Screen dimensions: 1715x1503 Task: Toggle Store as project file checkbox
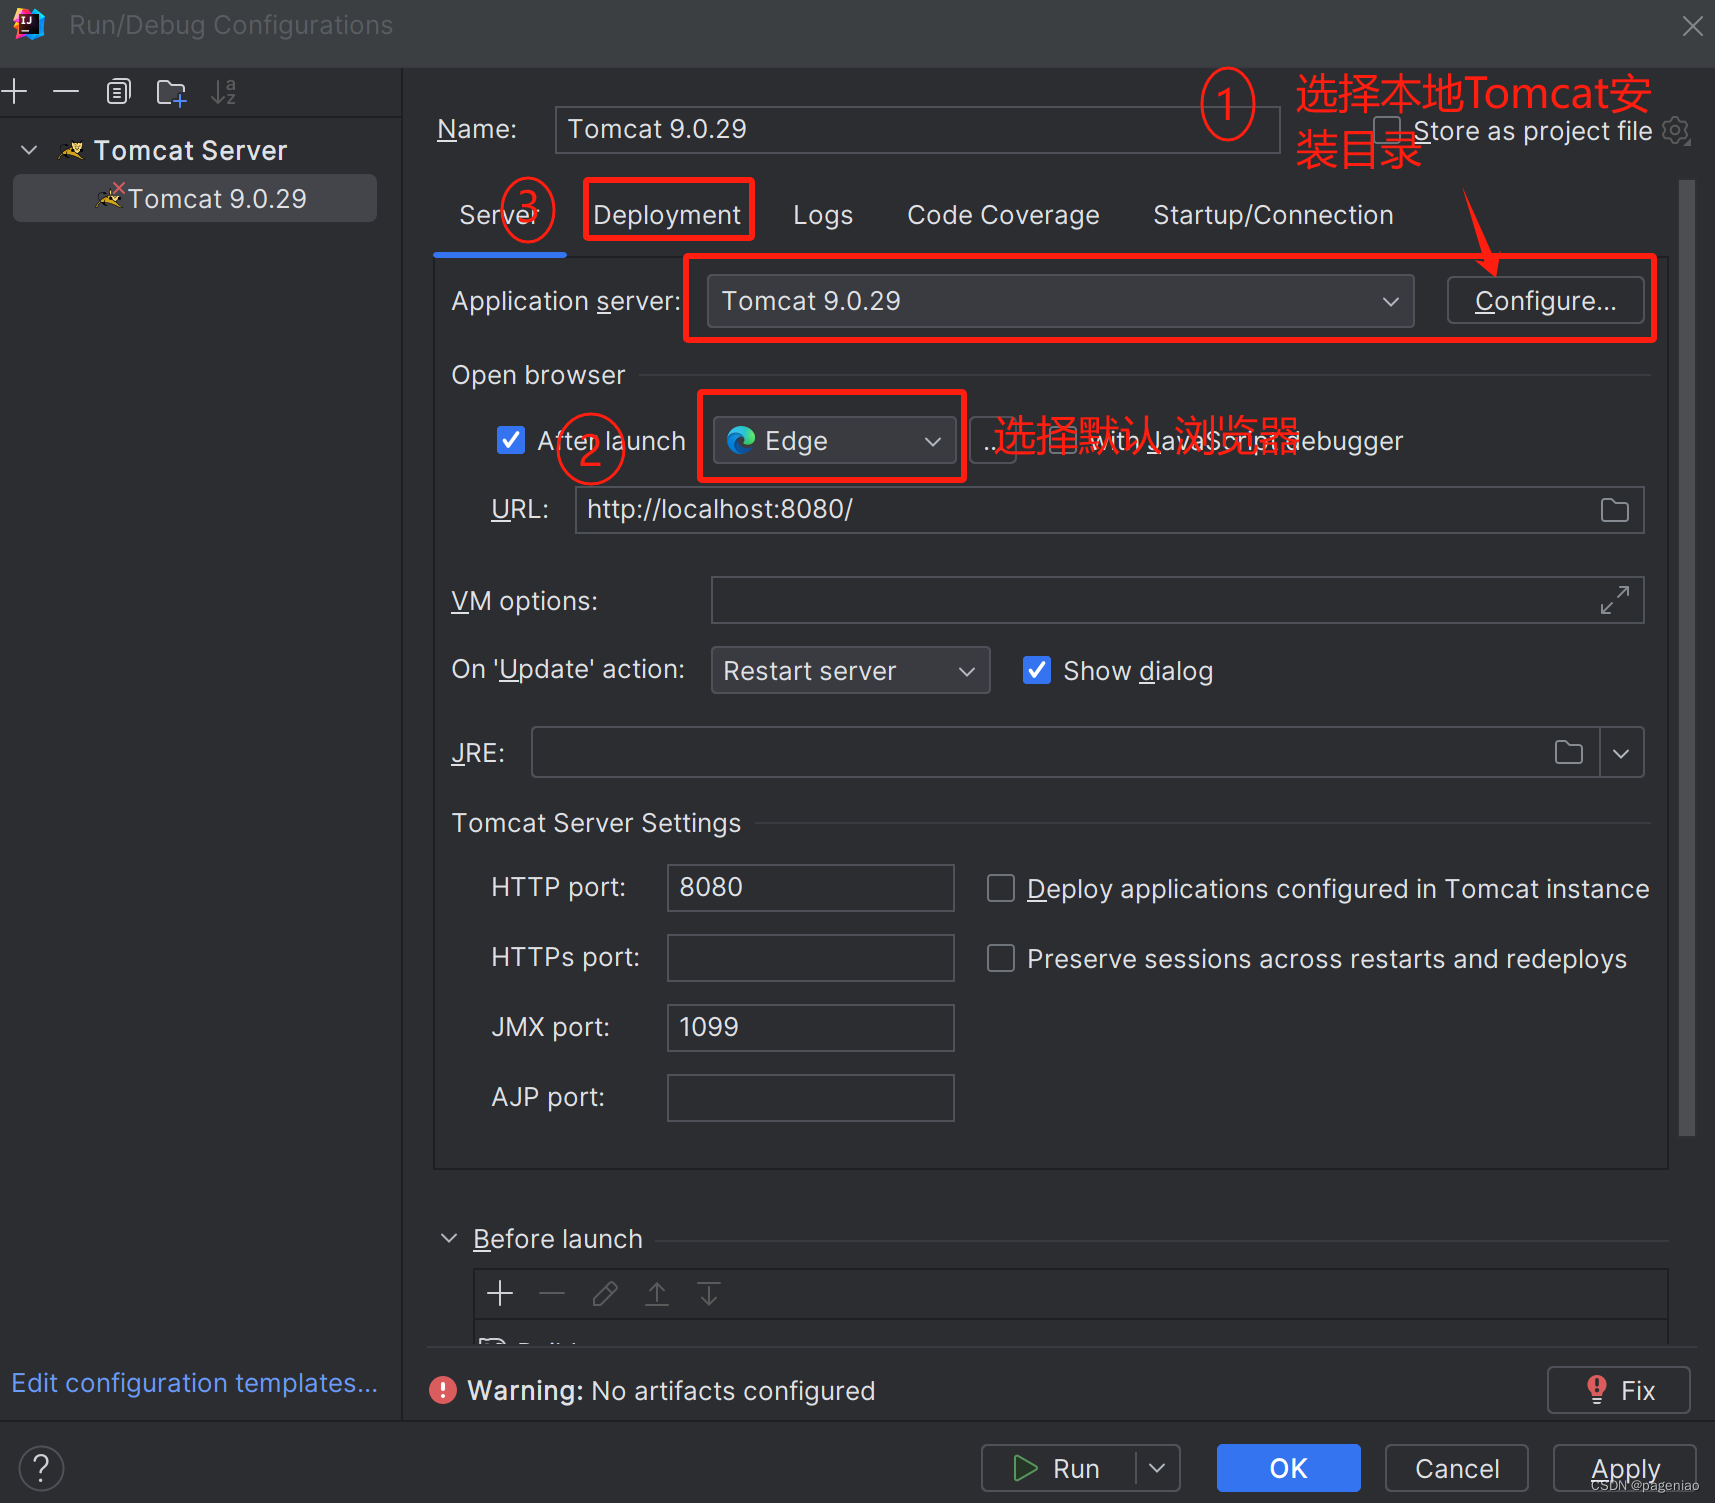[1387, 130]
